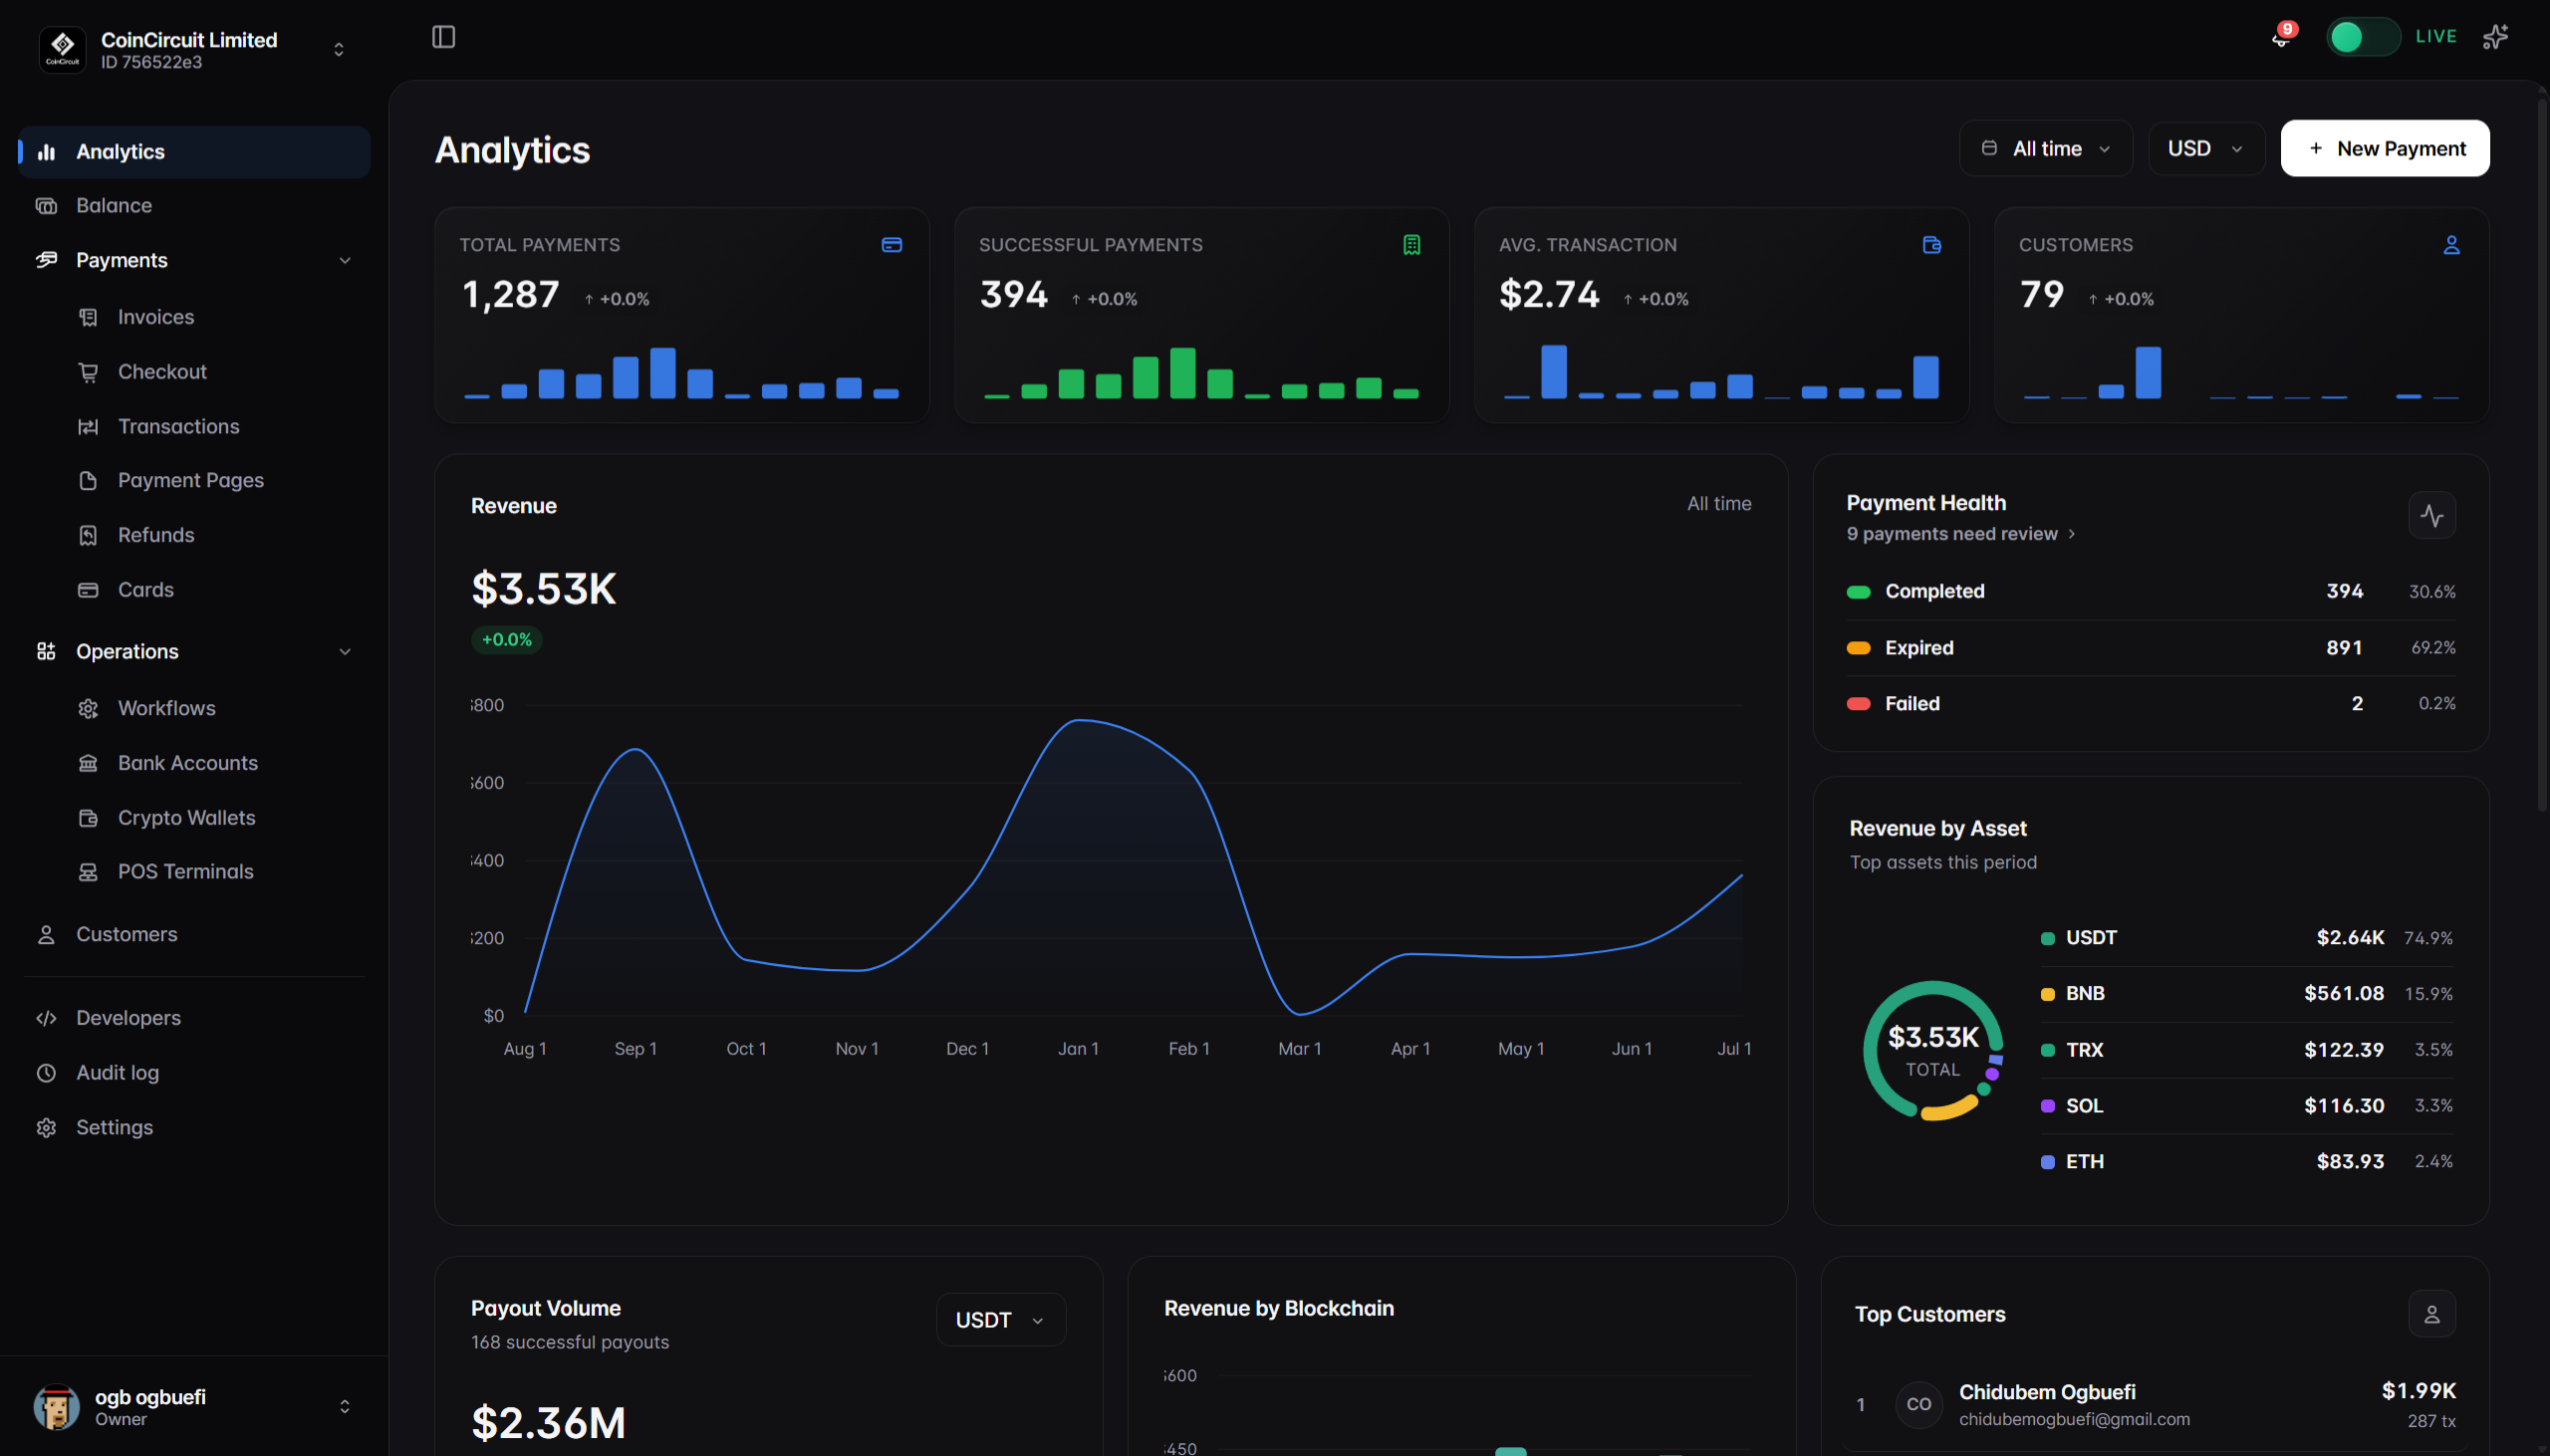The height and width of the screenshot is (1456, 2550).
Task: Click the Bank Accounts building icon
Action: [88, 763]
